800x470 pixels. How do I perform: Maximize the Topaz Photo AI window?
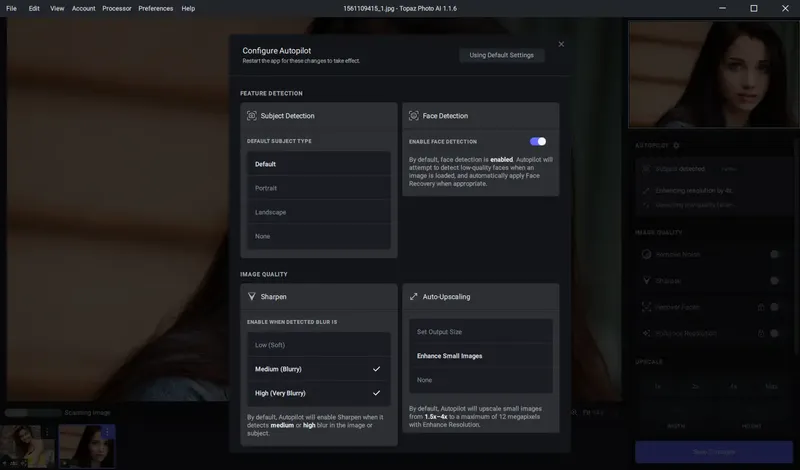click(x=754, y=8)
